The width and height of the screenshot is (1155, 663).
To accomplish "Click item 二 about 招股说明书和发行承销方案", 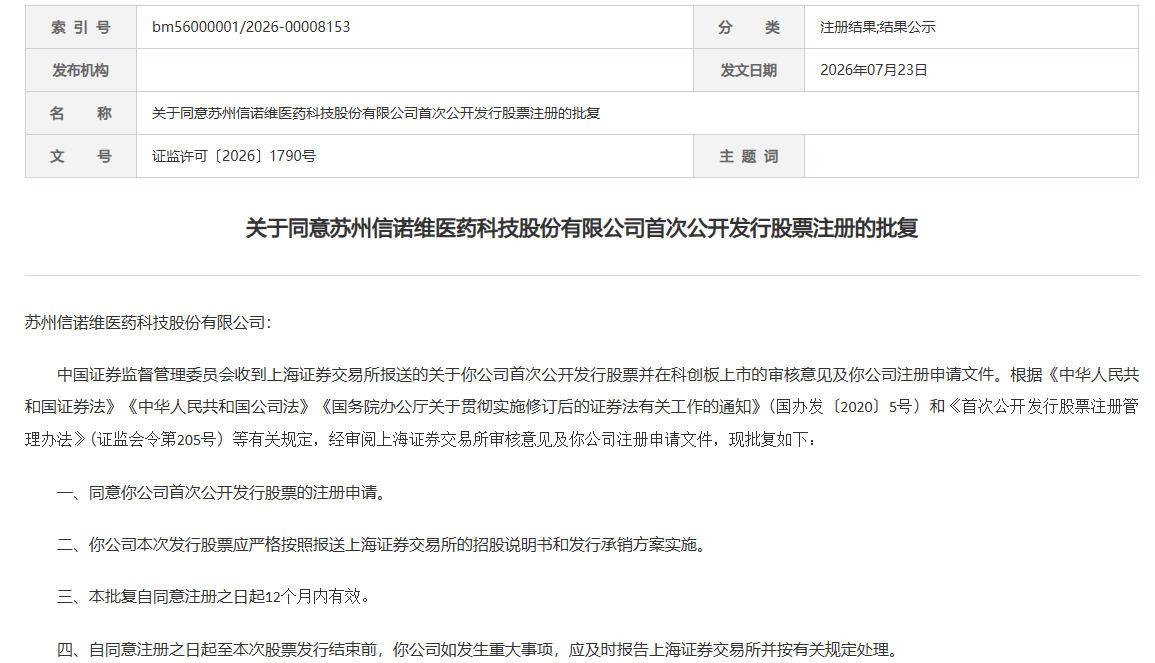I will pyautogui.click(x=381, y=544).
